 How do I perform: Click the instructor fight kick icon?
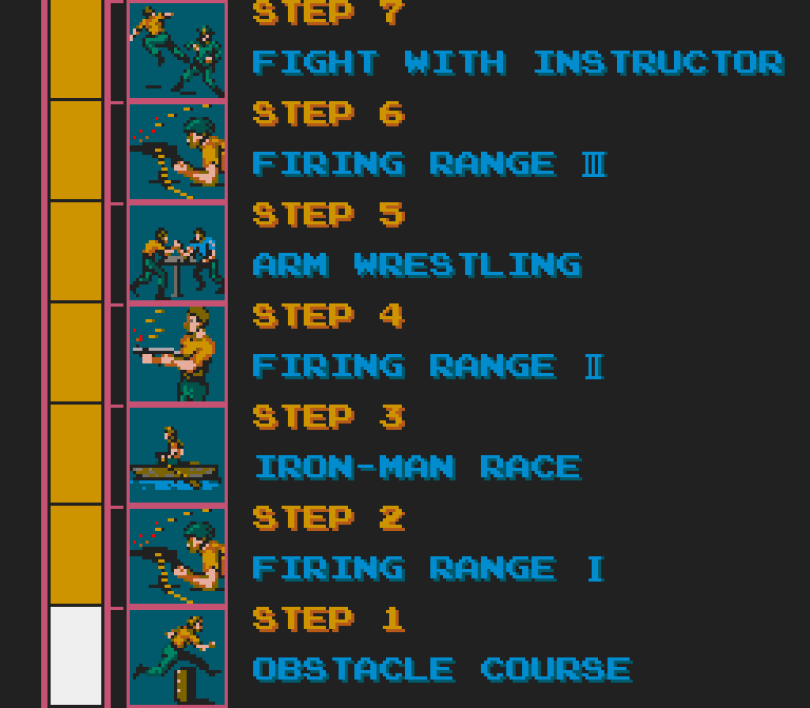177,50
